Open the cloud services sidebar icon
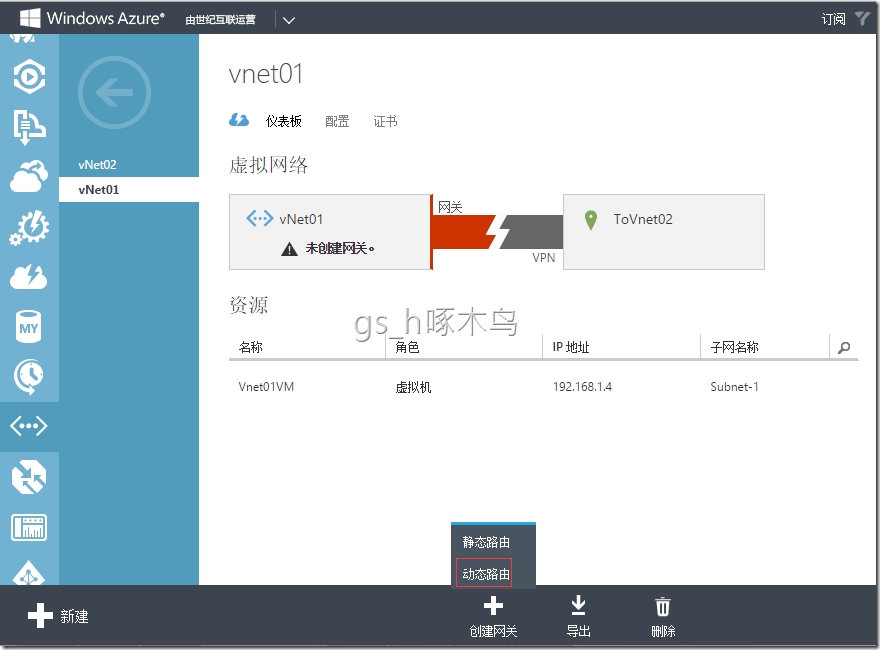The image size is (880, 650). tap(29, 176)
